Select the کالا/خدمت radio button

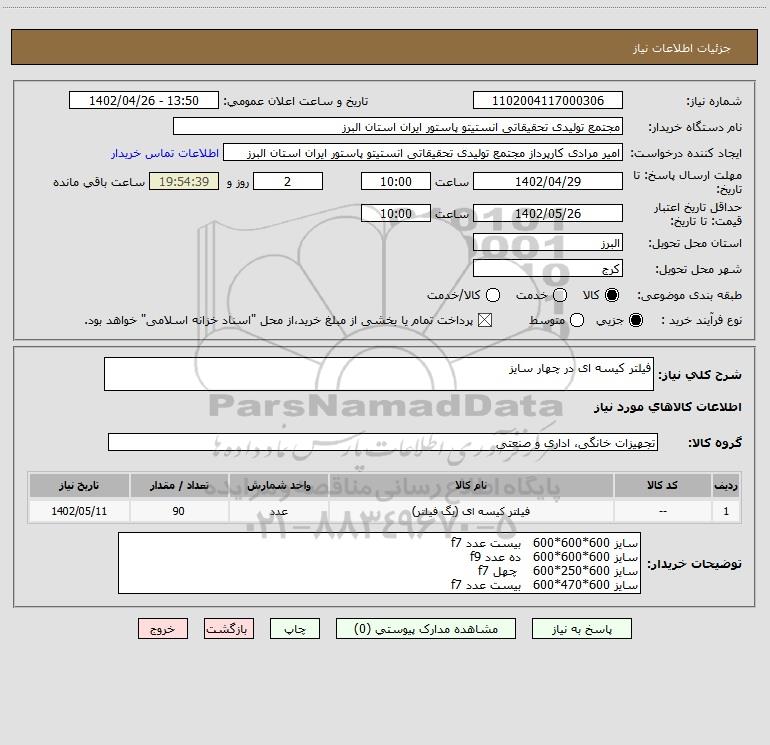pos(493,295)
